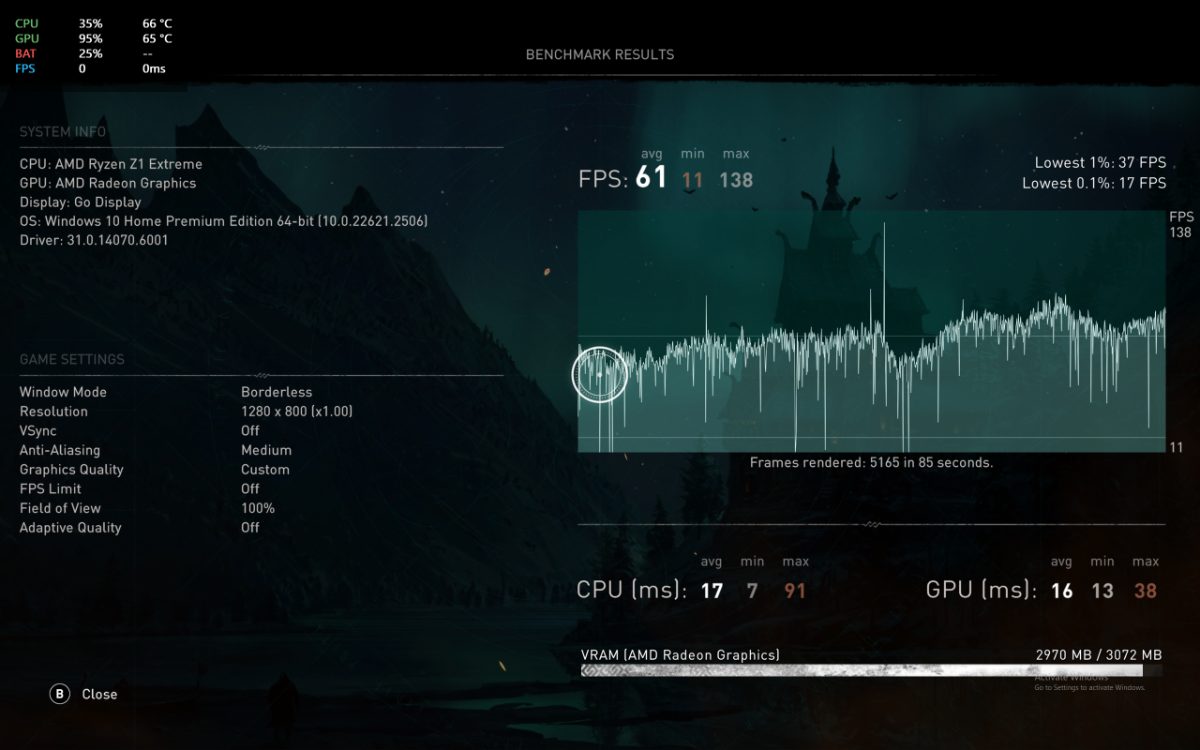
Task: Click the Window Mode Borderless value
Action: tap(276, 392)
